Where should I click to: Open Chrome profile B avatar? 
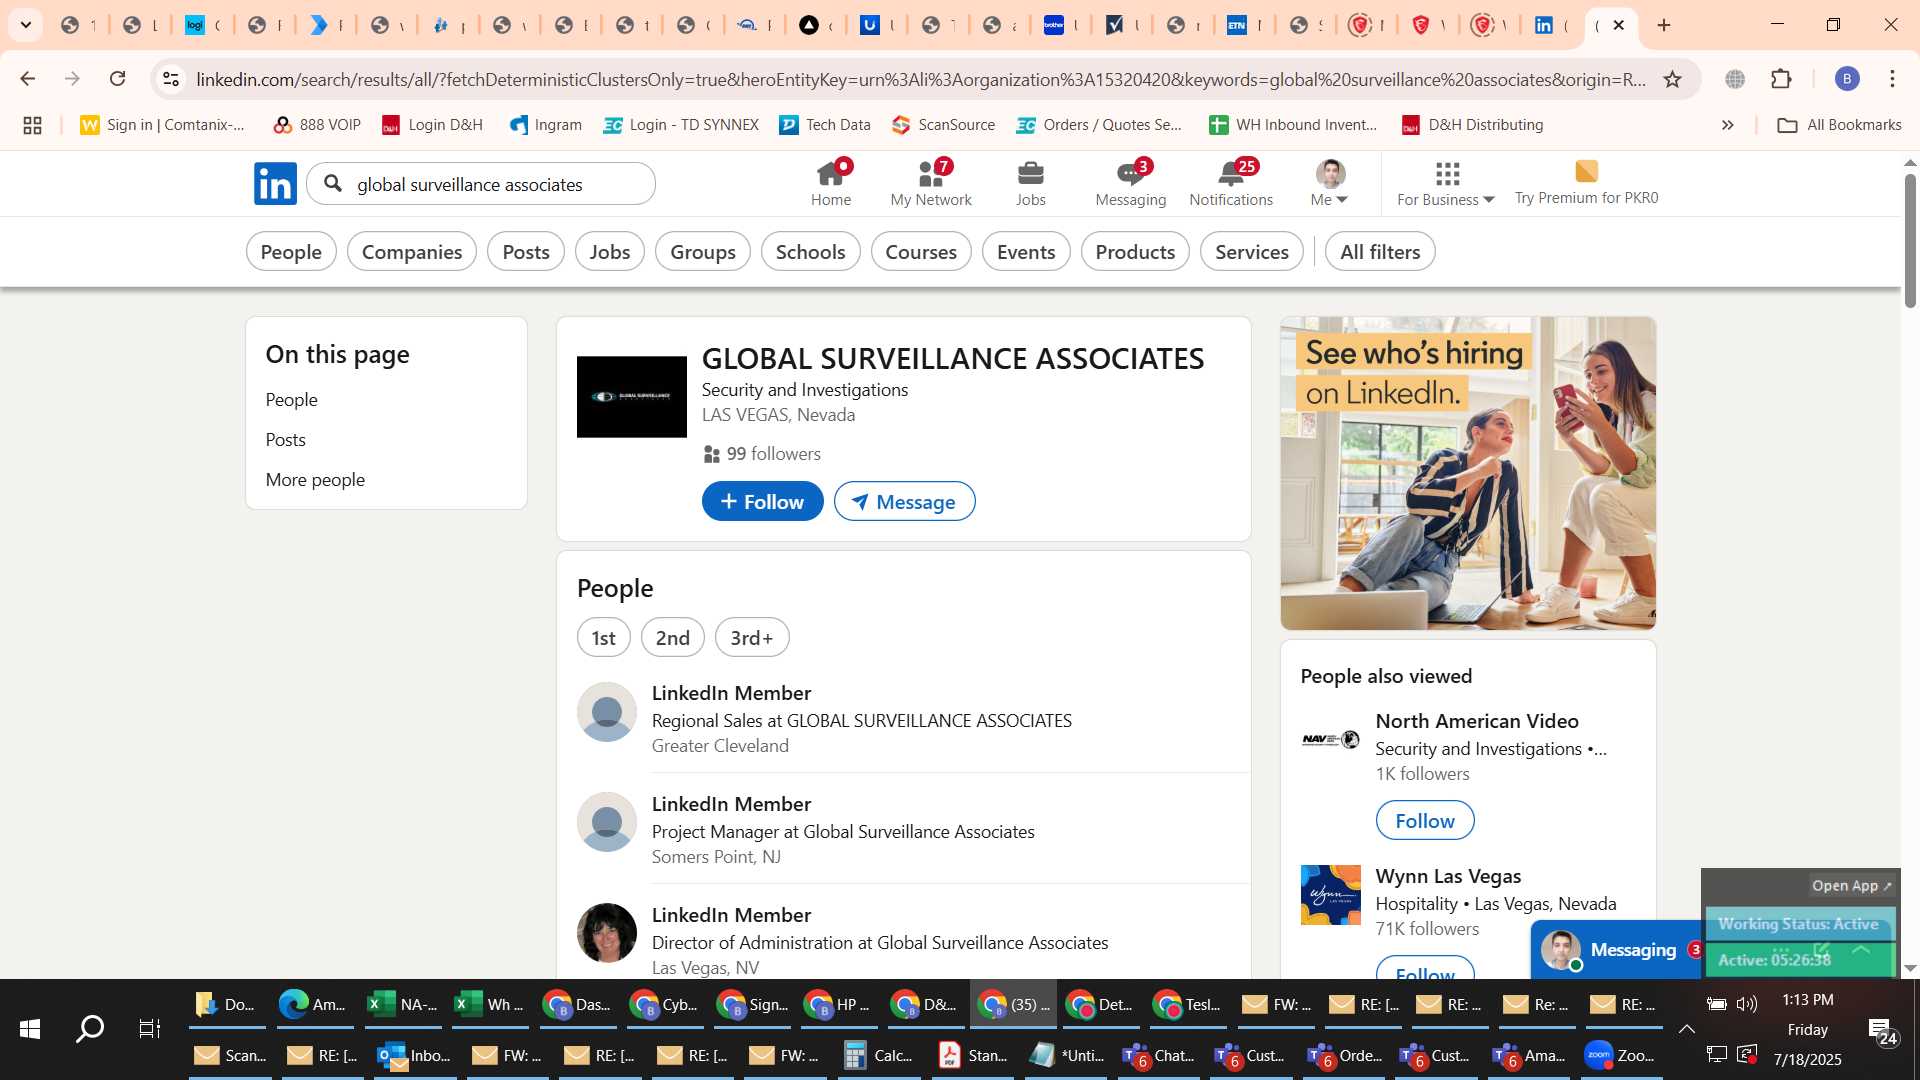pyautogui.click(x=1847, y=79)
